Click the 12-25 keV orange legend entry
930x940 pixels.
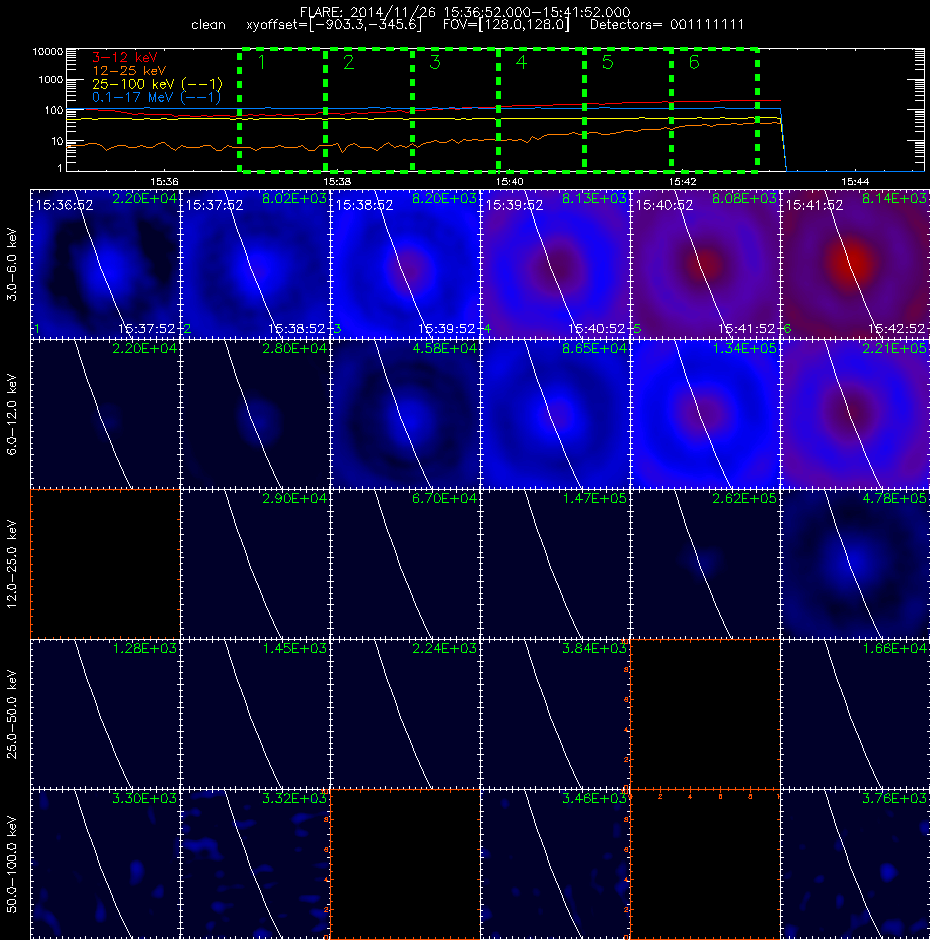click(129, 71)
